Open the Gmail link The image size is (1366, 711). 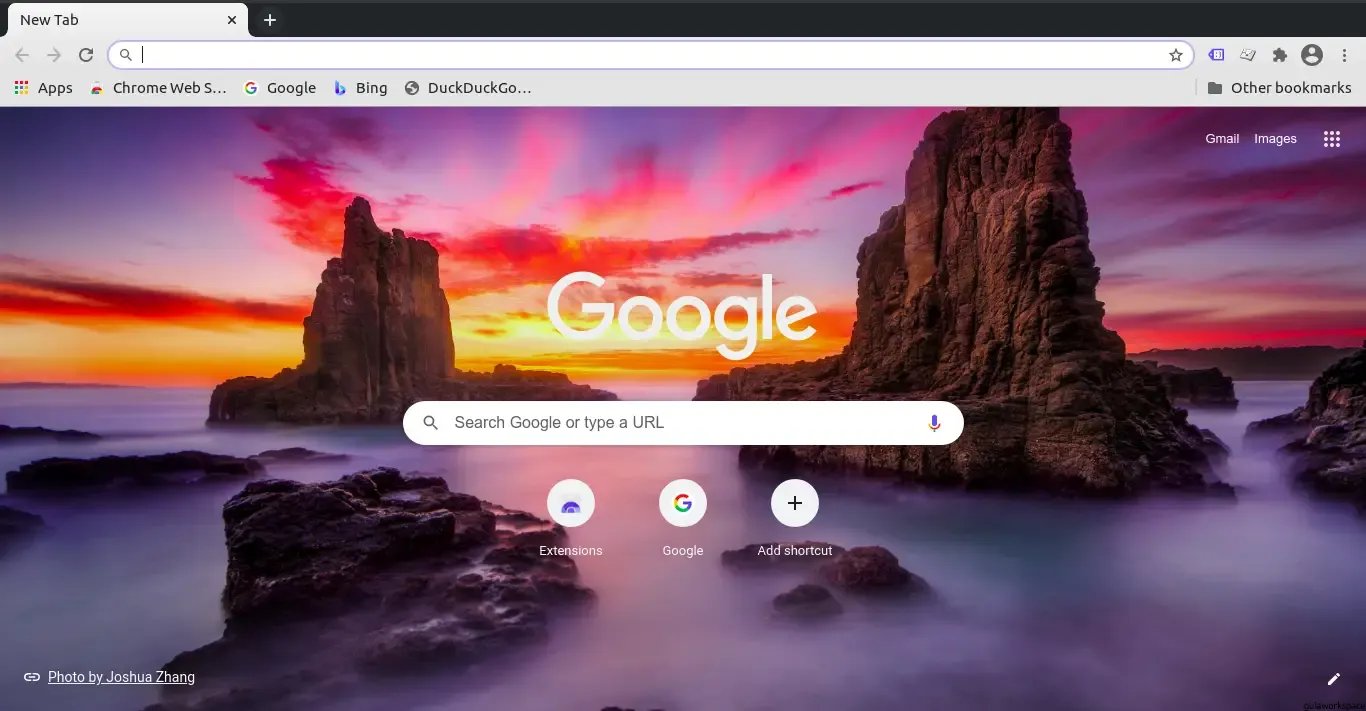pyautogui.click(x=1222, y=139)
